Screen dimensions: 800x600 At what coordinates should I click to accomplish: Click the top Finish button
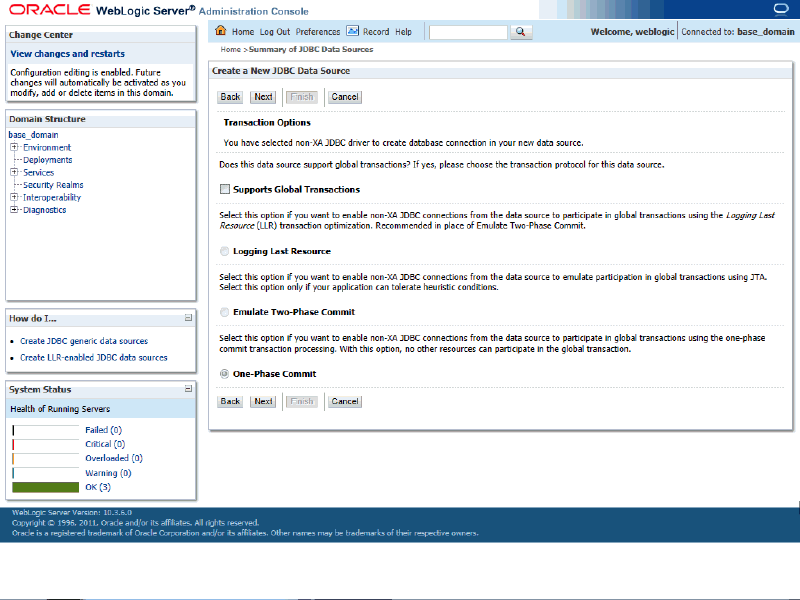(302, 97)
